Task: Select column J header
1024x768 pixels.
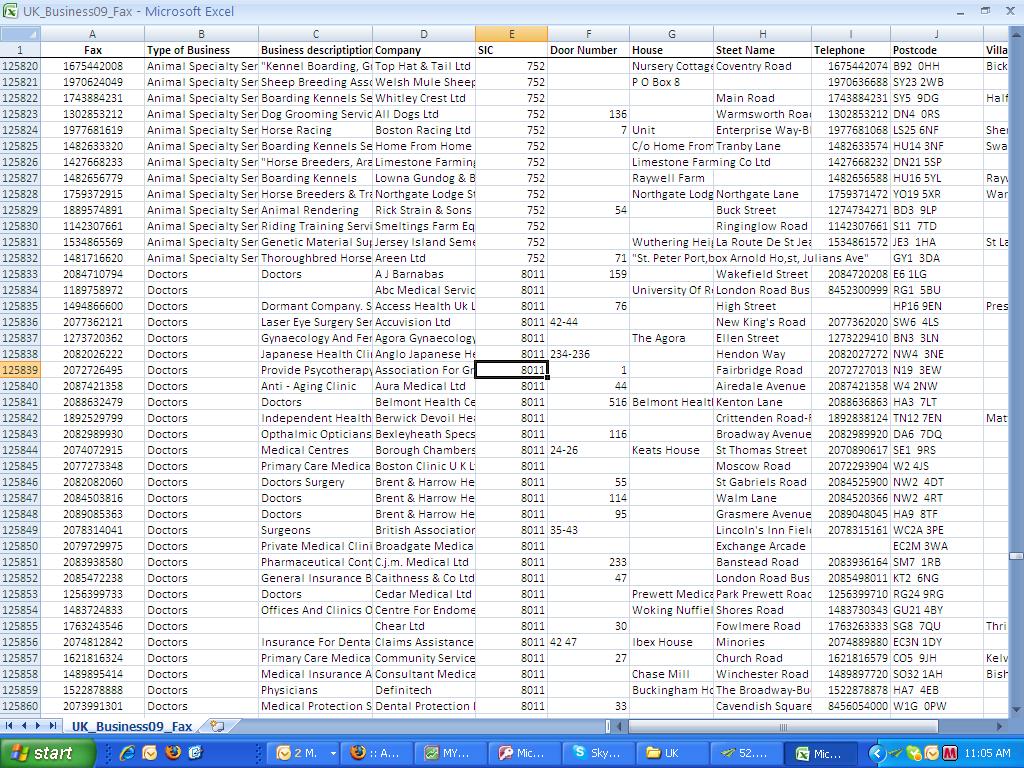Action: [x=936, y=33]
